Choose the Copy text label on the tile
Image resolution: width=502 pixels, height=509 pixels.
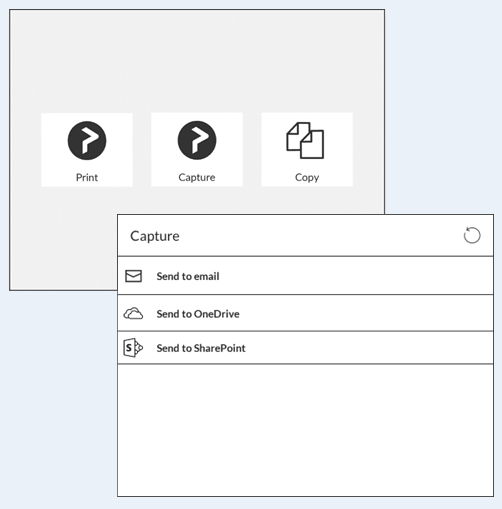tap(307, 177)
